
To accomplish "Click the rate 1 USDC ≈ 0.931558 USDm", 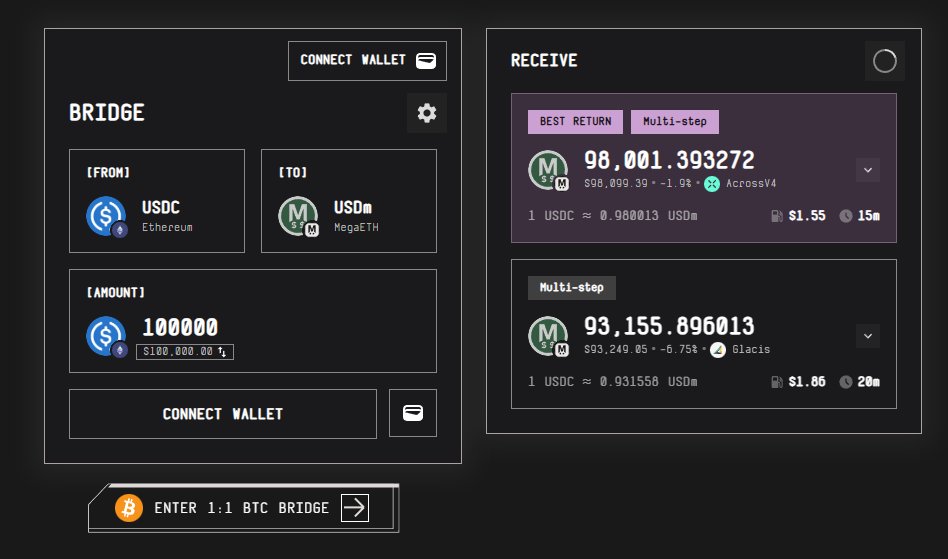I will click(612, 382).
